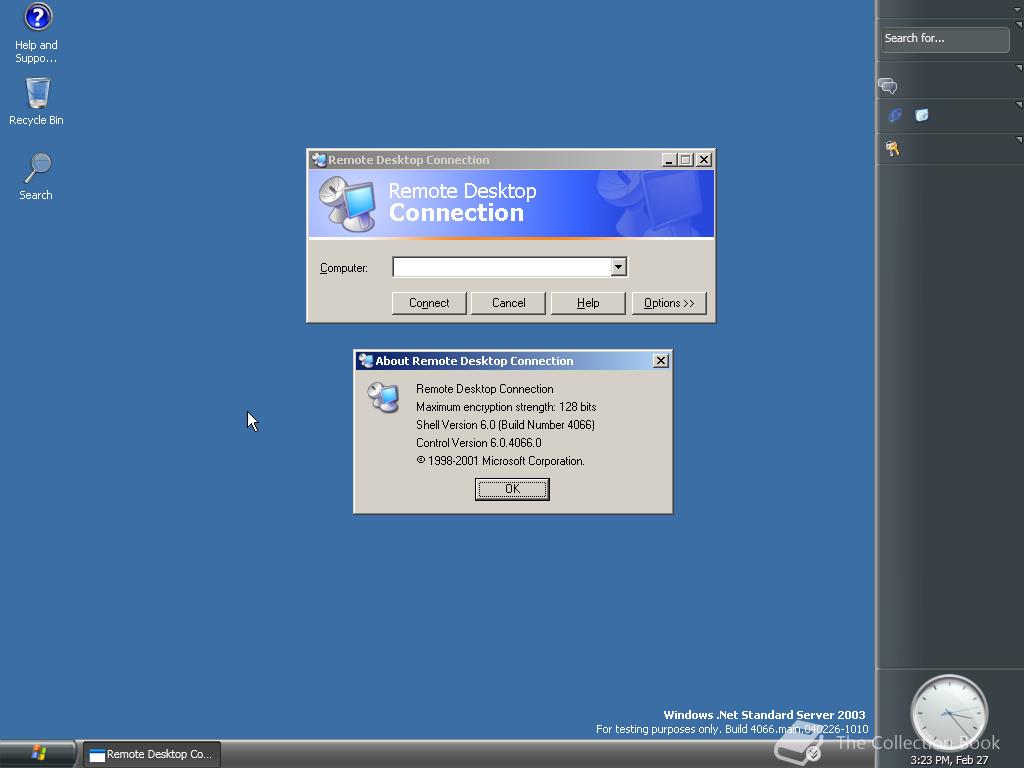Focus the Computer name input field
Screen dimensions: 1024x768
(x=502, y=266)
